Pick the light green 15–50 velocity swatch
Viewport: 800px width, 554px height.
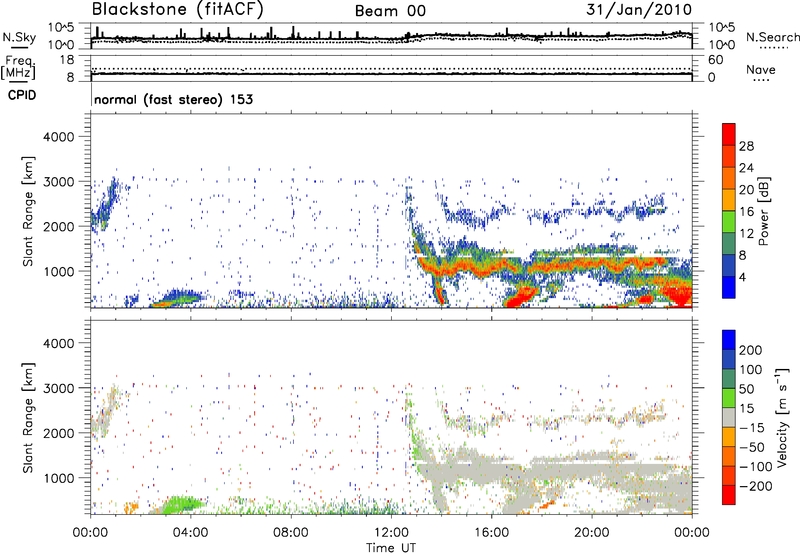pos(729,398)
